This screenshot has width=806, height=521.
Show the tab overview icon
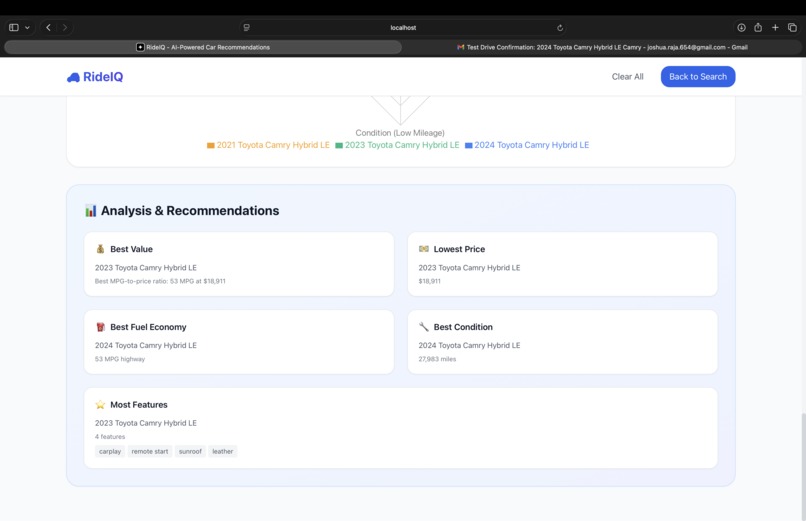(x=792, y=28)
